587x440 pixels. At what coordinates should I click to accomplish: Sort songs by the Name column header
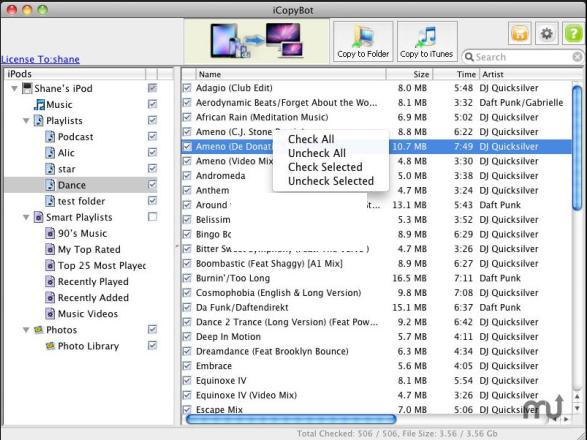(291, 74)
